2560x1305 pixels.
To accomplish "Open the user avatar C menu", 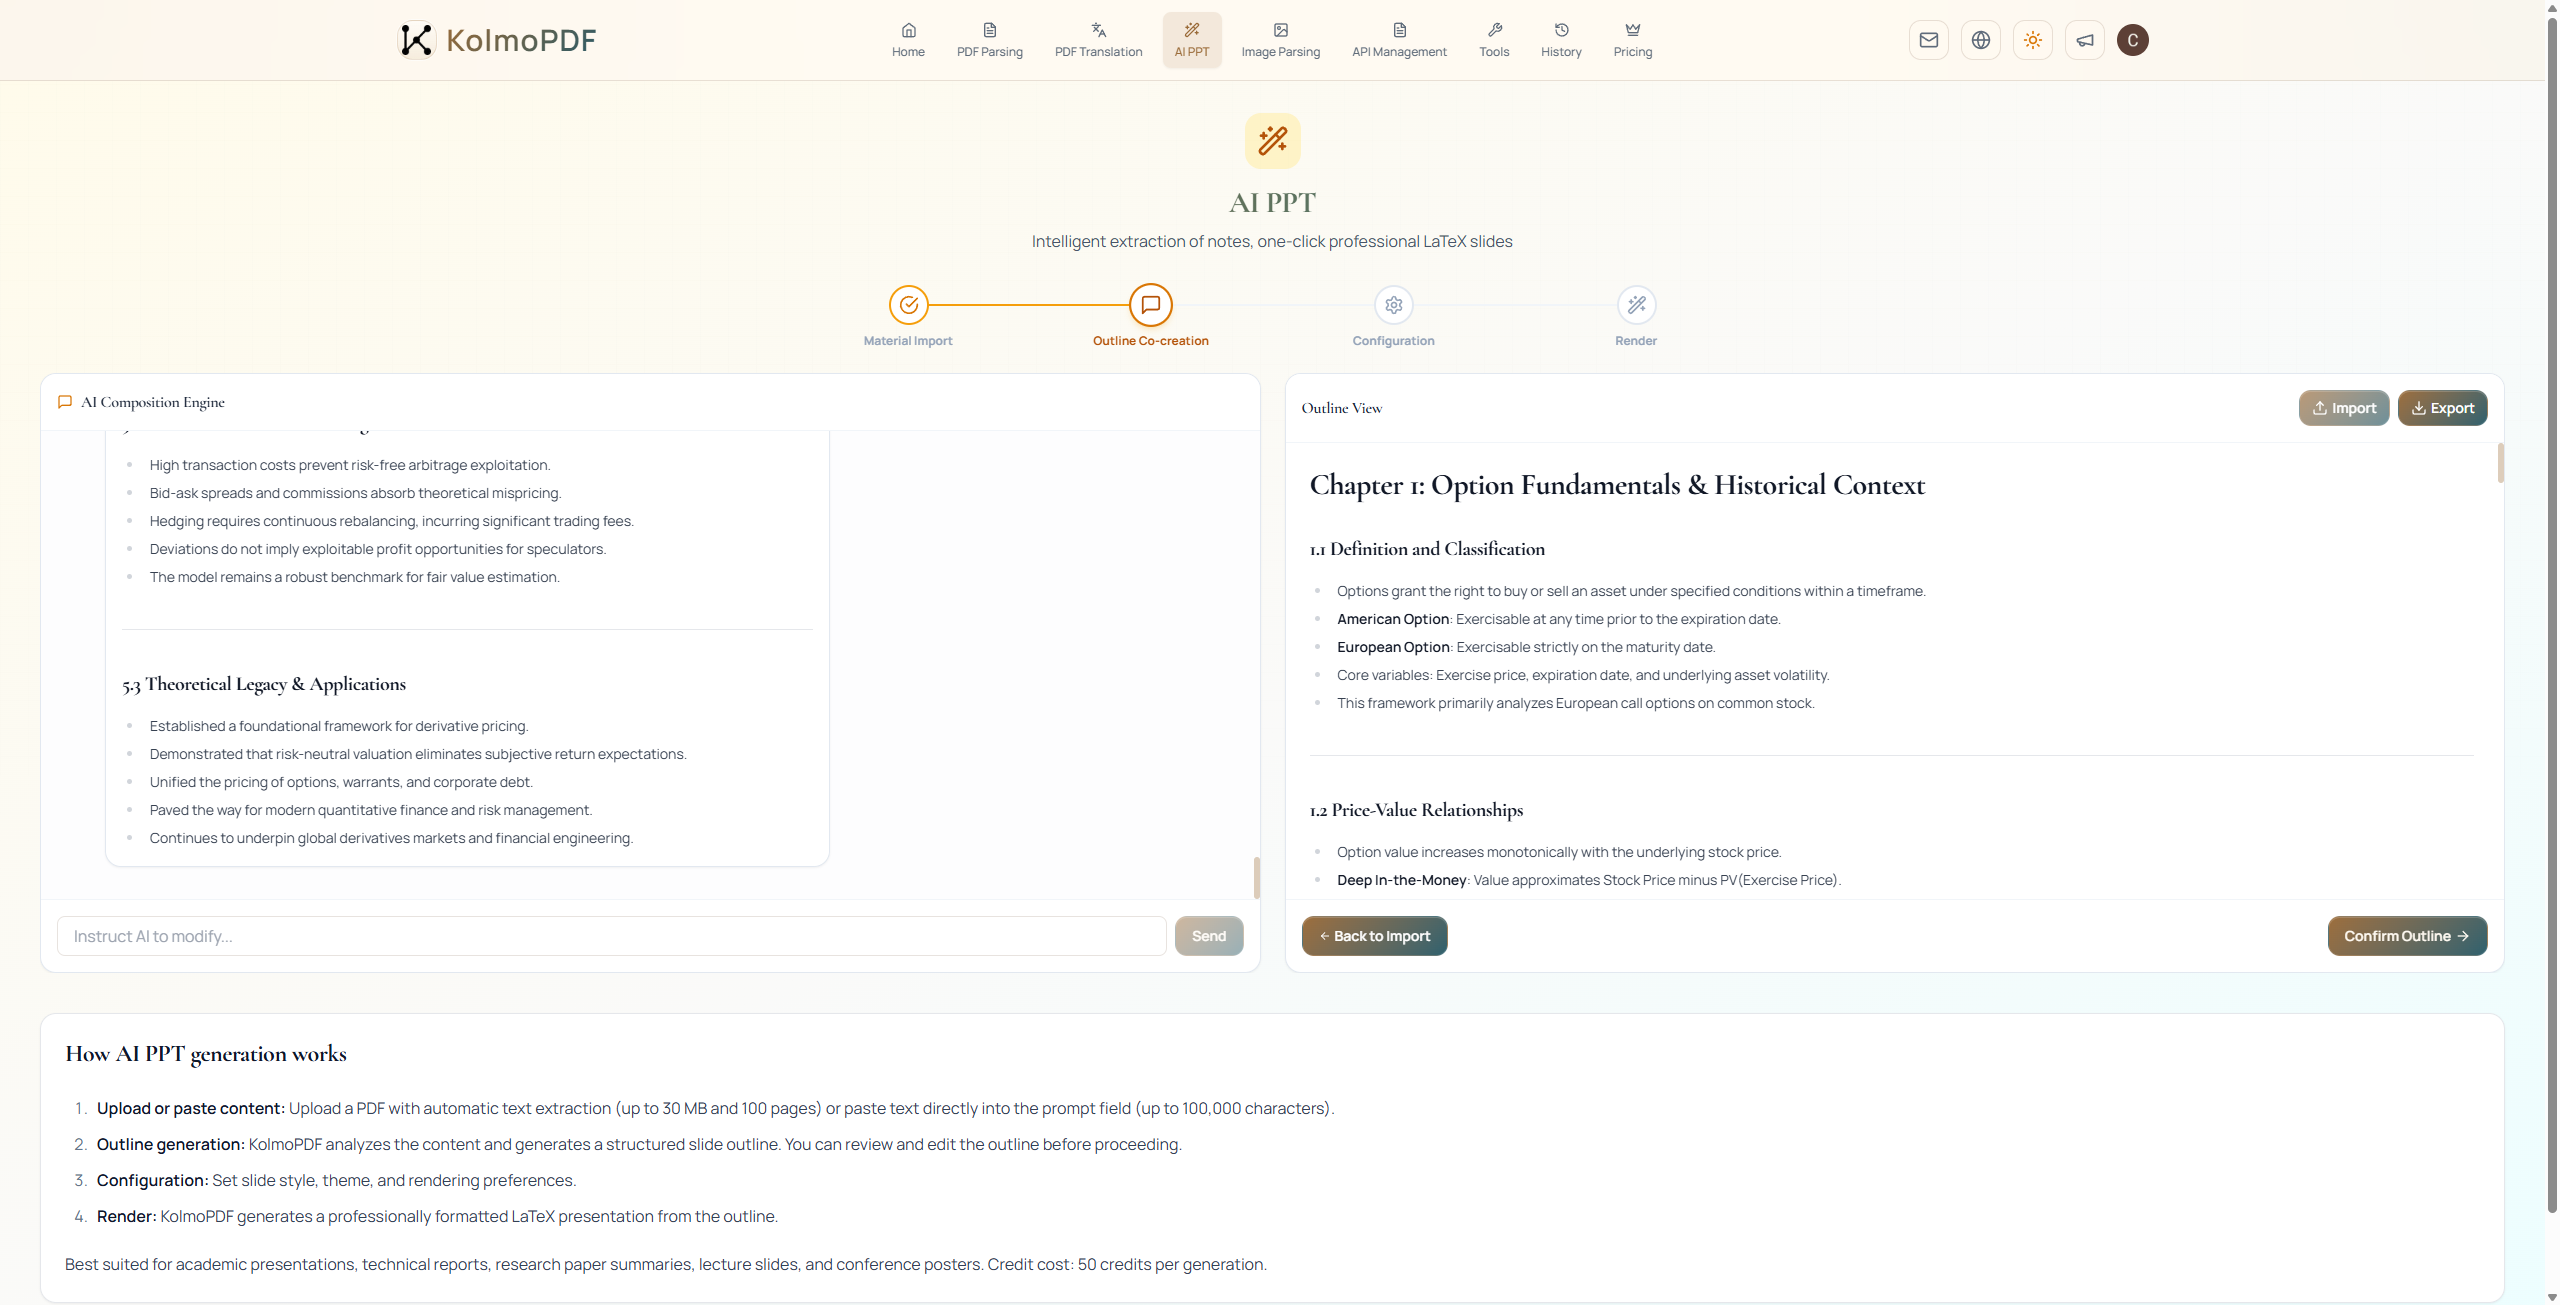I will 2132,40.
